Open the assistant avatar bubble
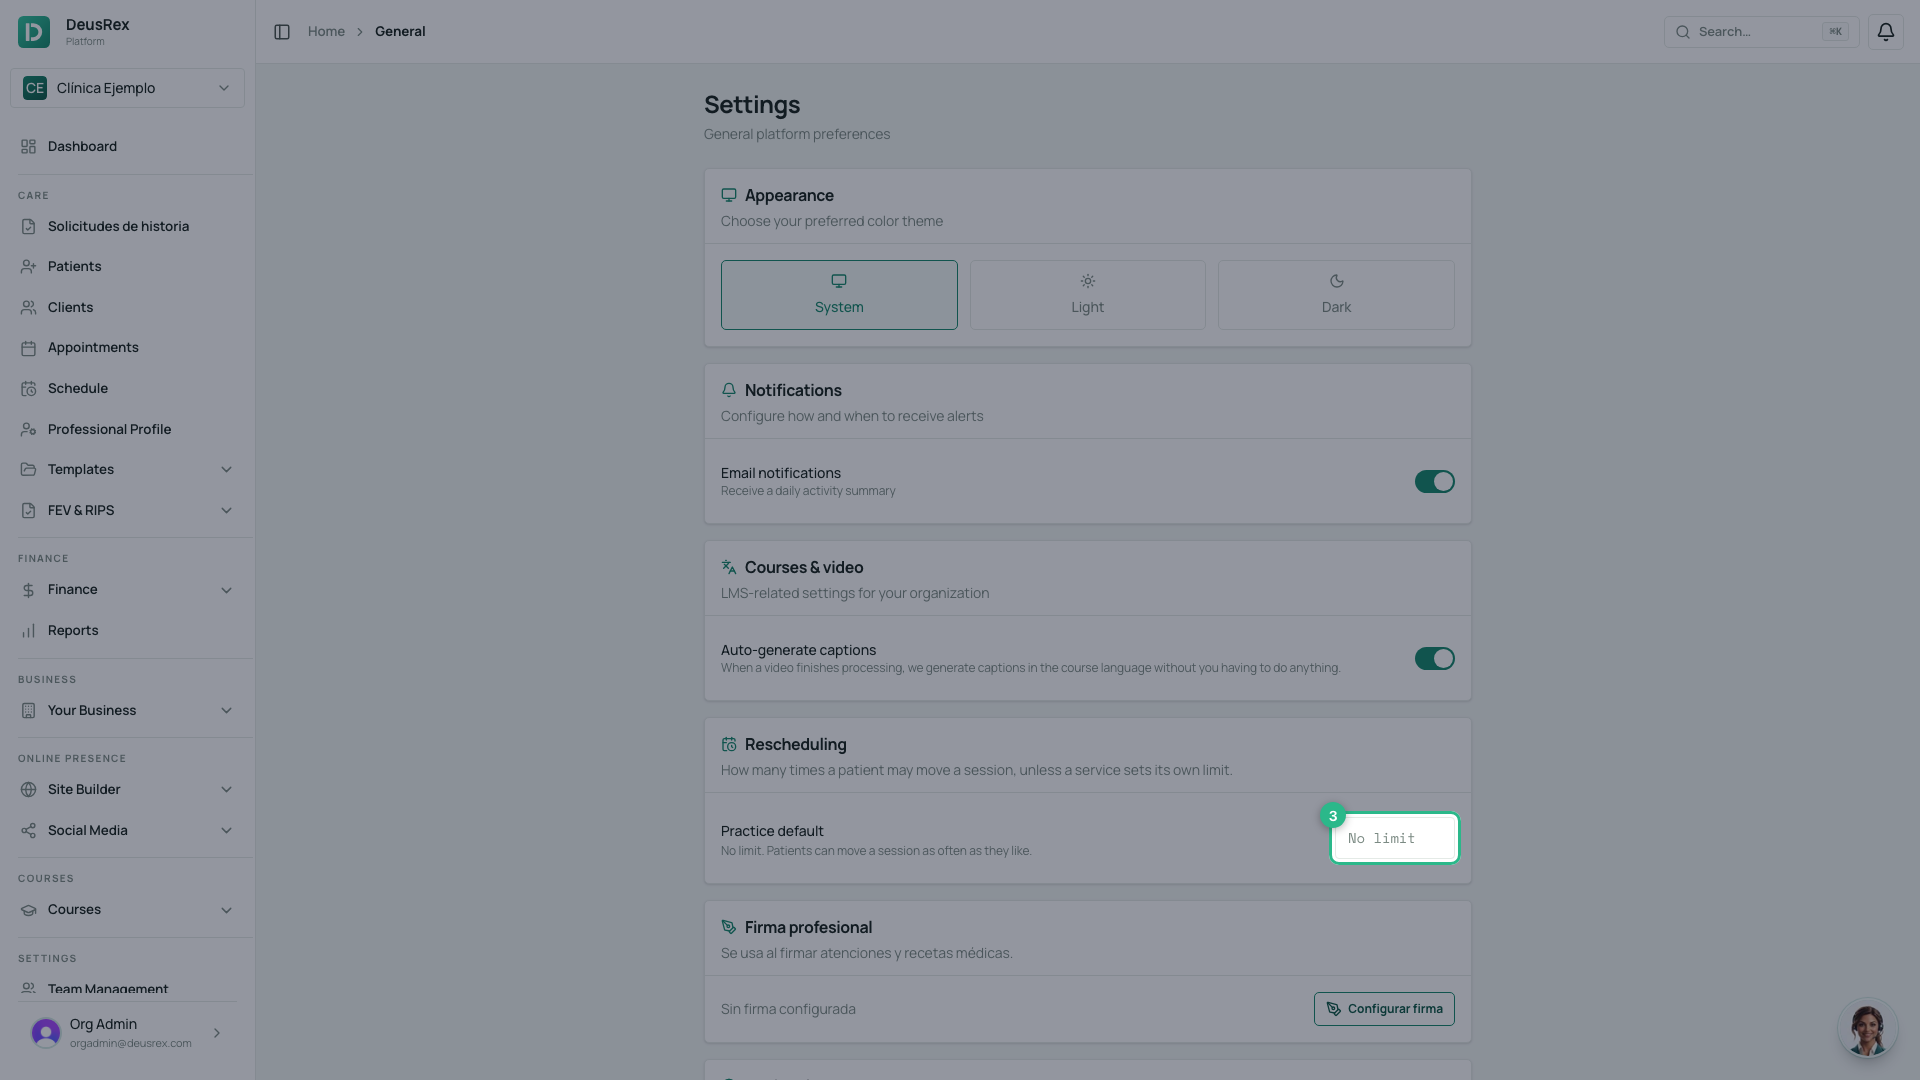The height and width of the screenshot is (1080, 1920). click(x=1867, y=1028)
